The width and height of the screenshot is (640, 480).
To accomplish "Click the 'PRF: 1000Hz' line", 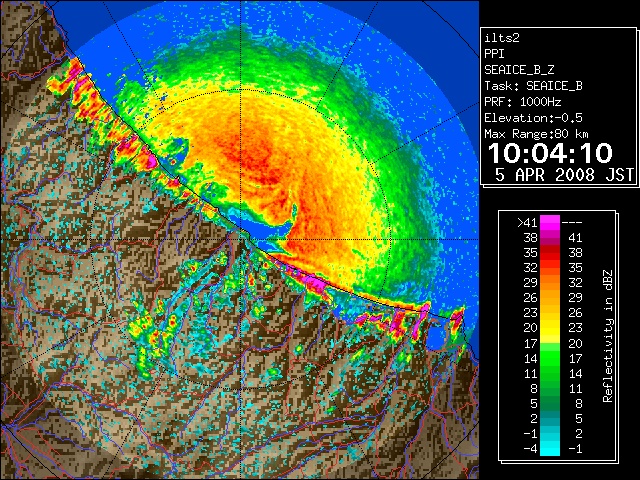I will coord(523,102).
